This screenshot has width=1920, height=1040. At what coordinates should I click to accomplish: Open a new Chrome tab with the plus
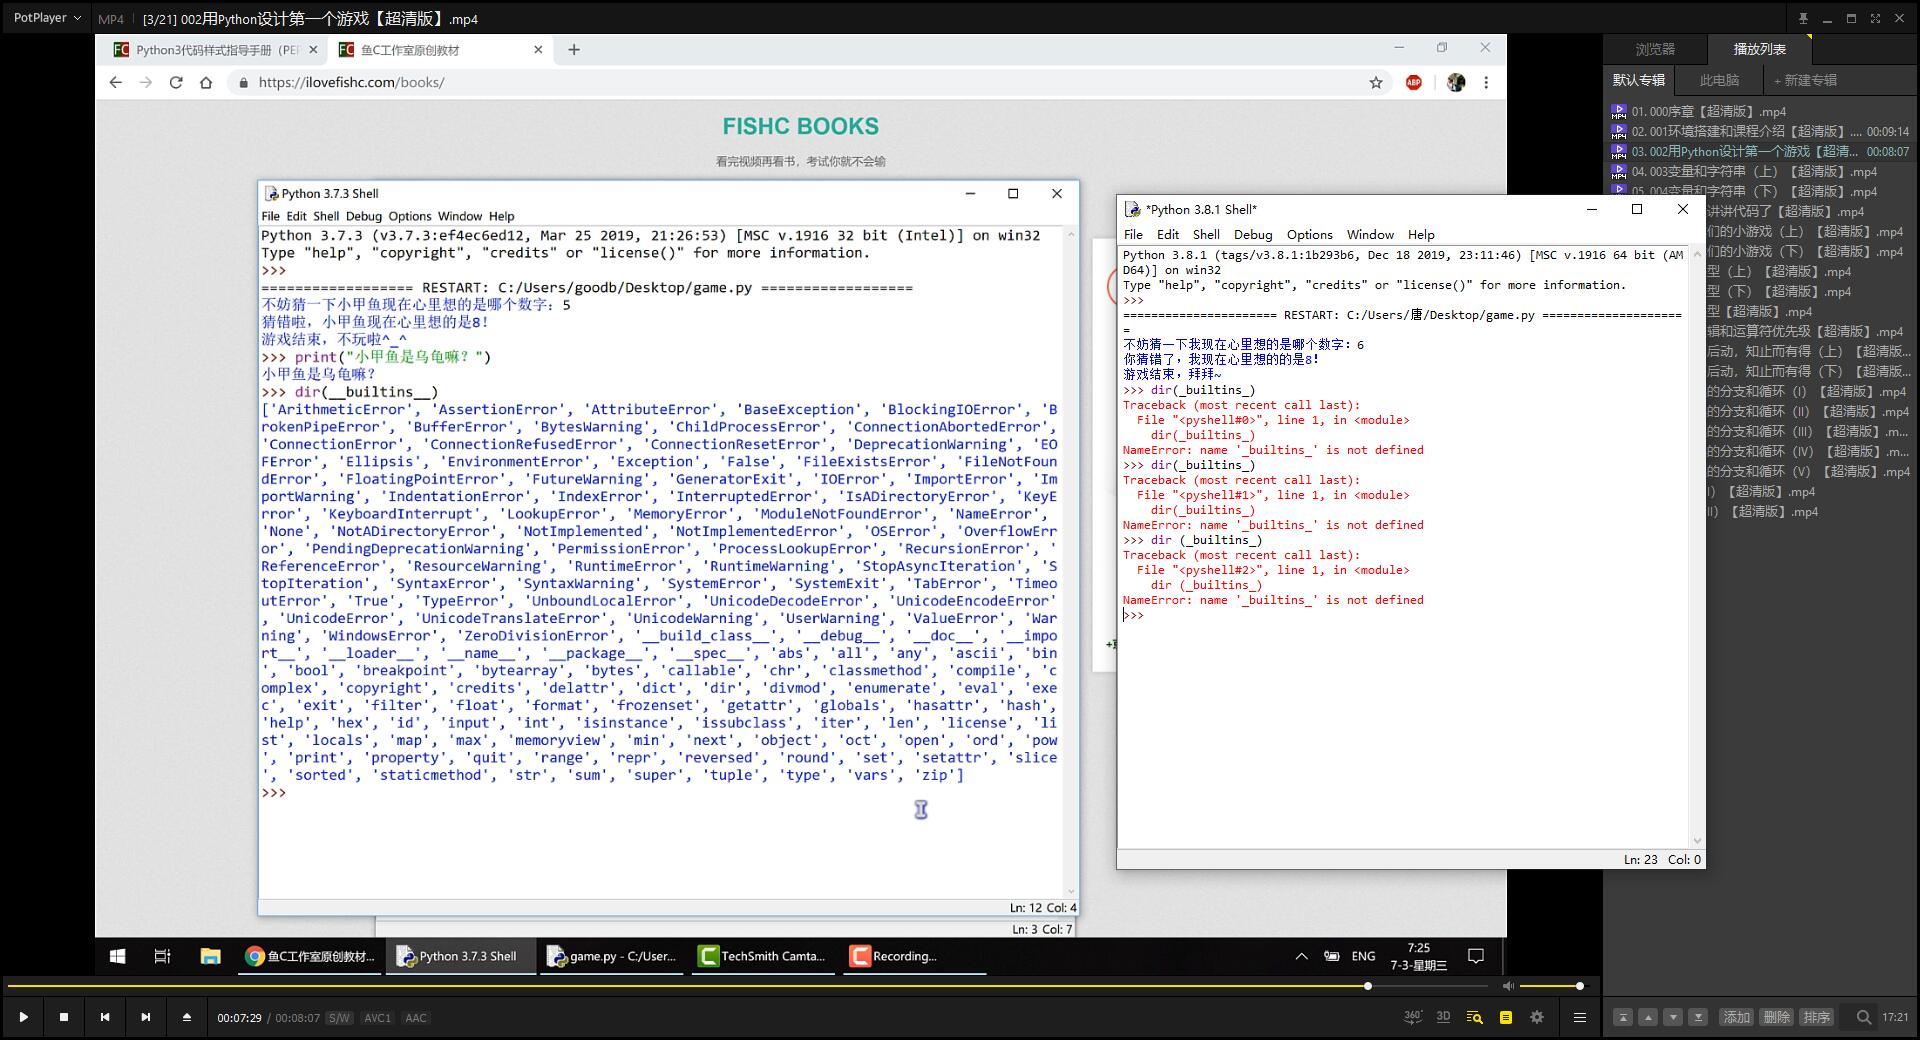574,49
